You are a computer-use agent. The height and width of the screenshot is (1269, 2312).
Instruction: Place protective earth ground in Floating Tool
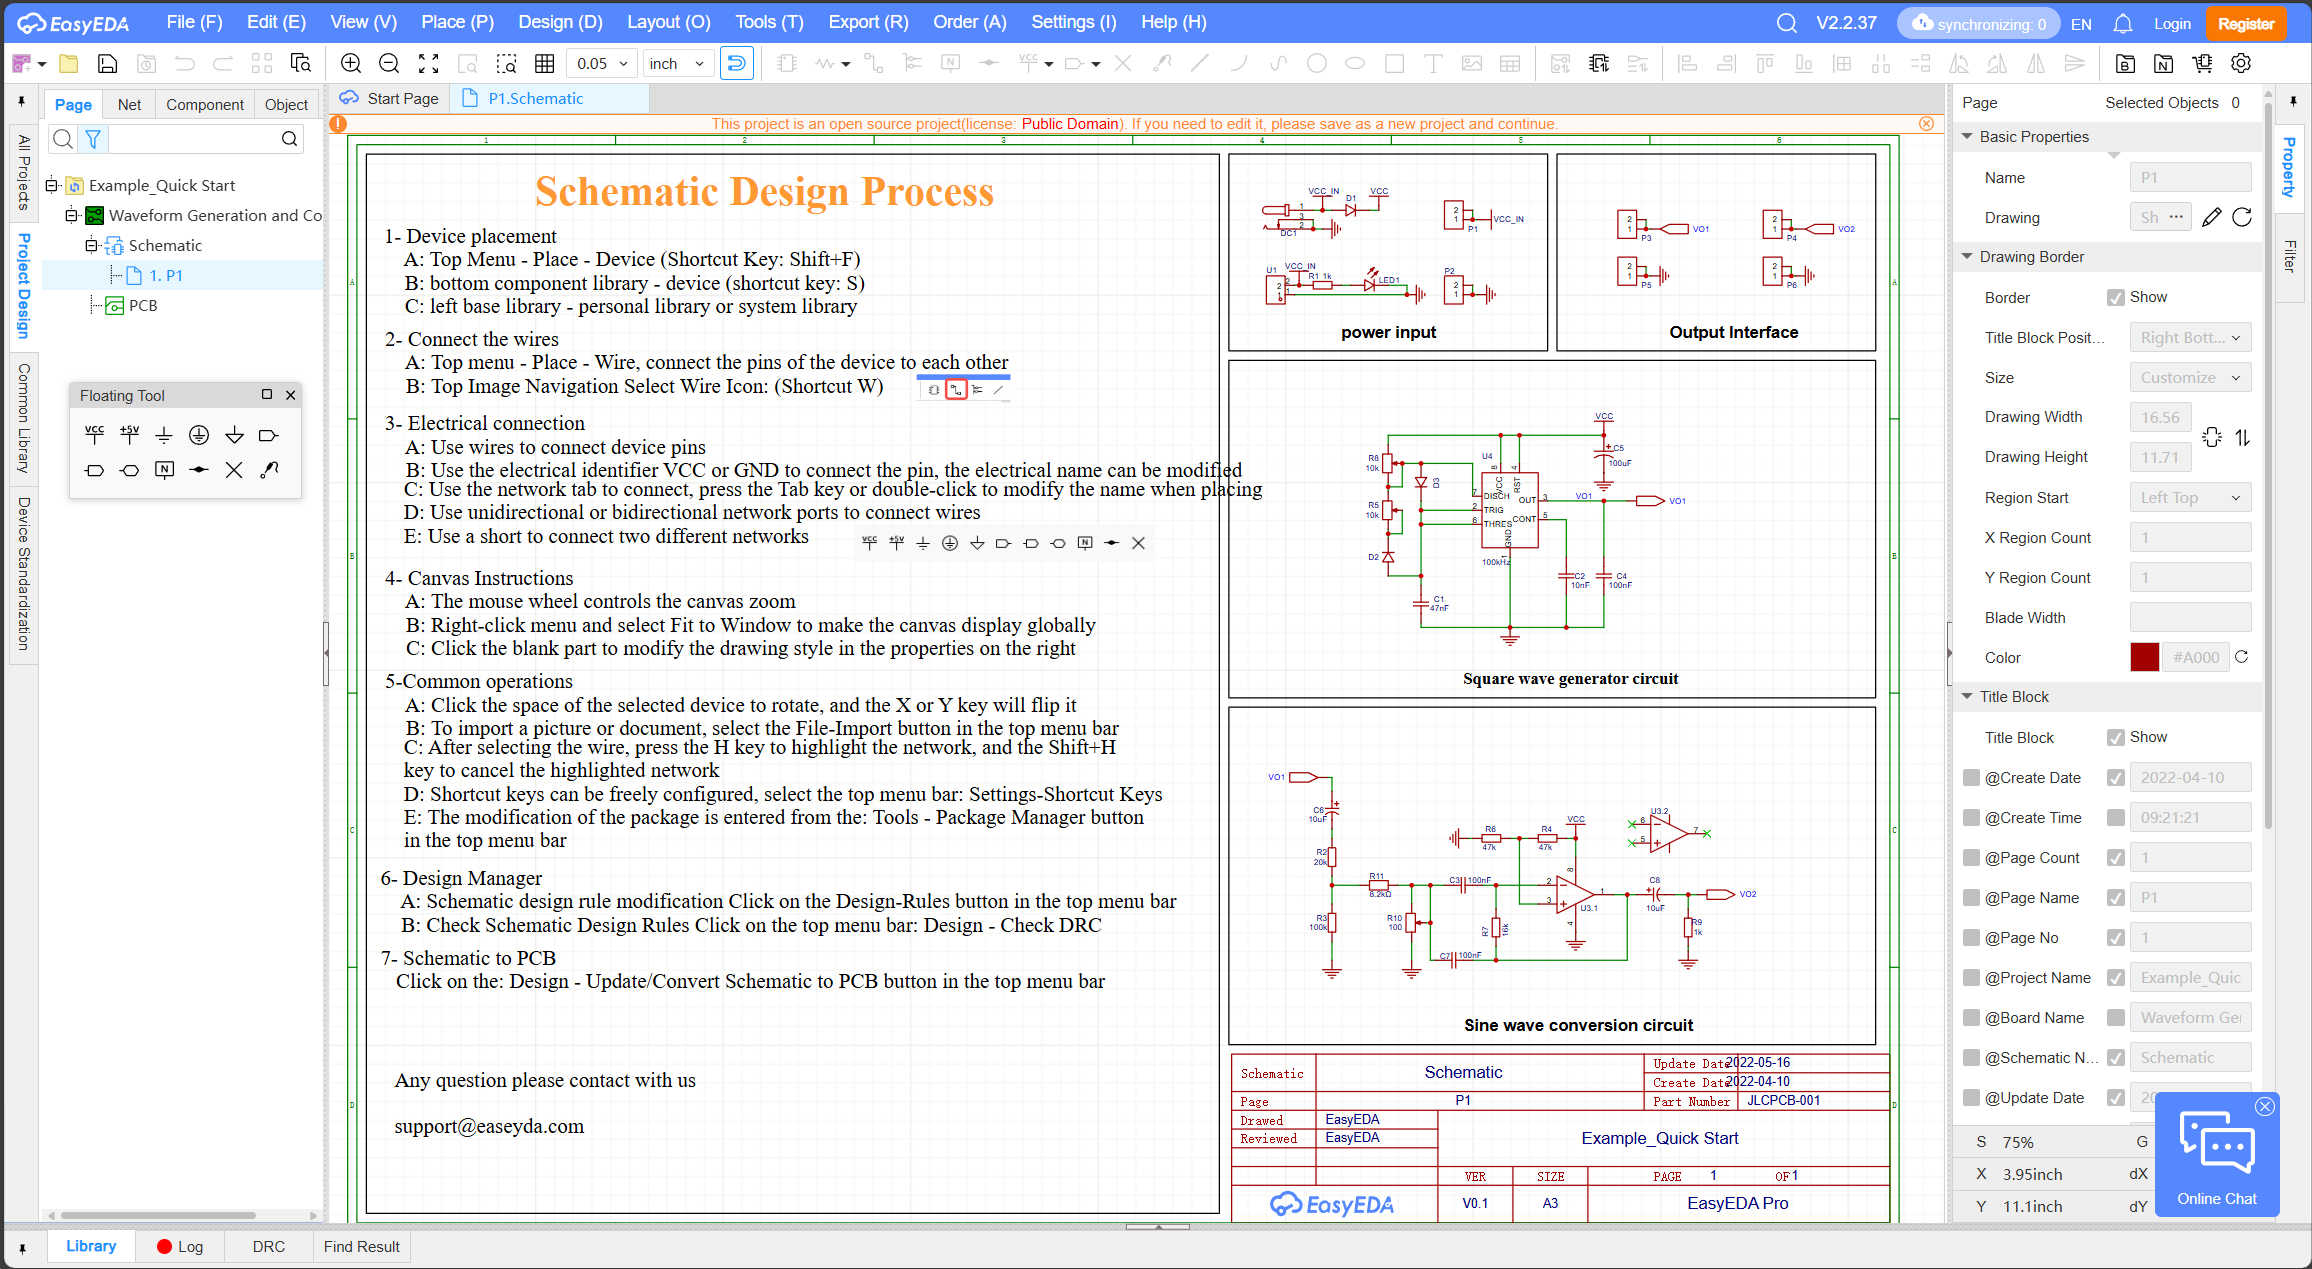tap(199, 434)
